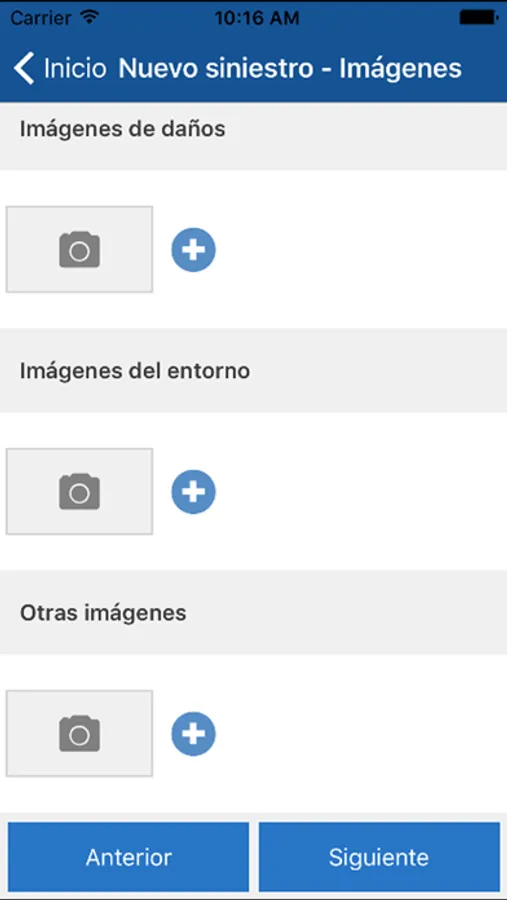The height and width of the screenshot is (900, 507).
Task: Add another photo to Imágenes de daños
Action: point(193,250)
